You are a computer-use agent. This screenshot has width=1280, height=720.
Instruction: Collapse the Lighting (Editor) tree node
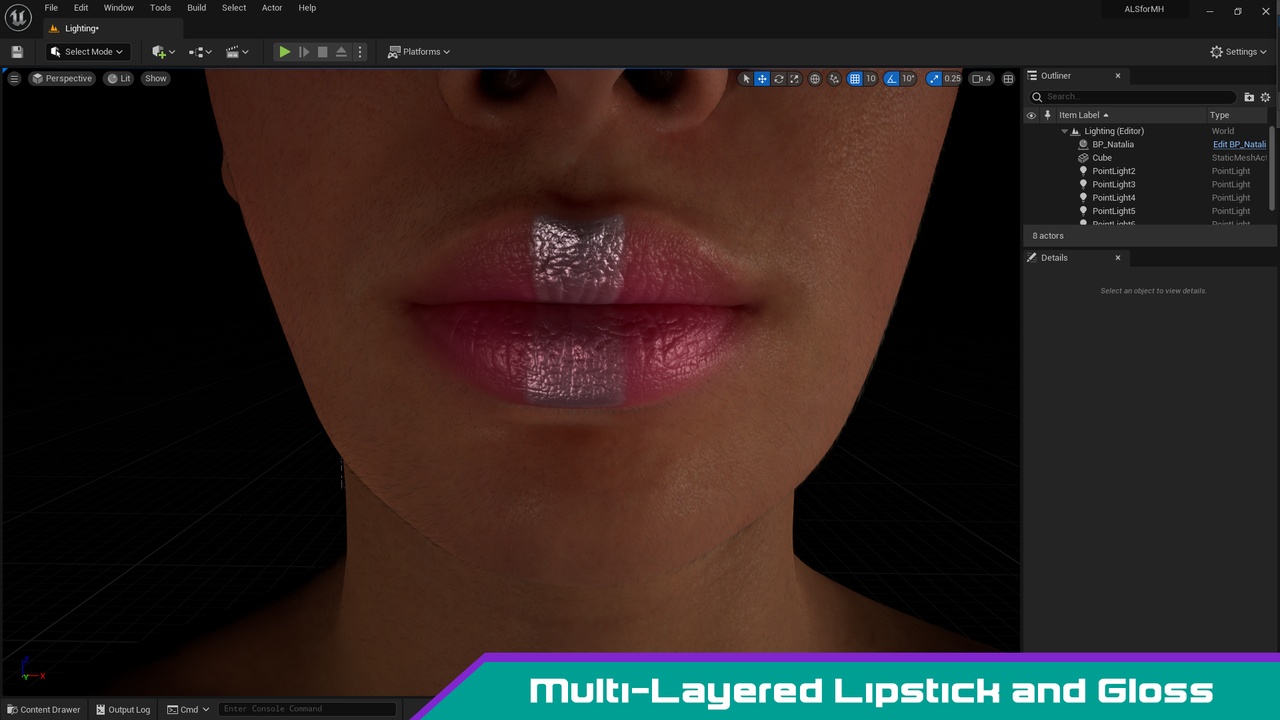1064,131
